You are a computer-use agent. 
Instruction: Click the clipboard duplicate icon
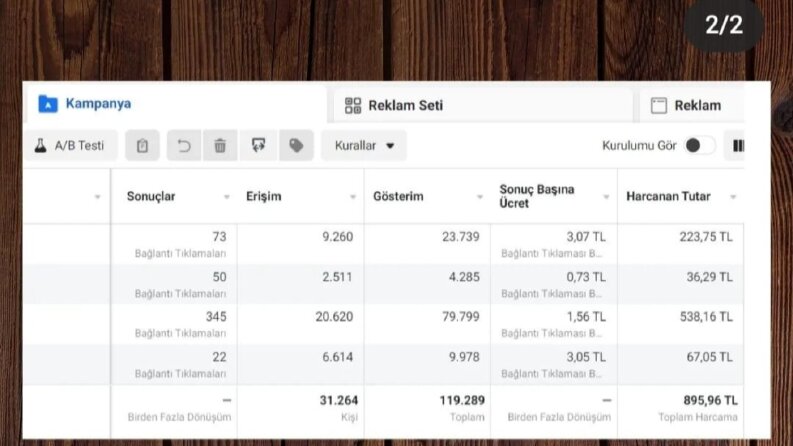click(x=142, y=146)
